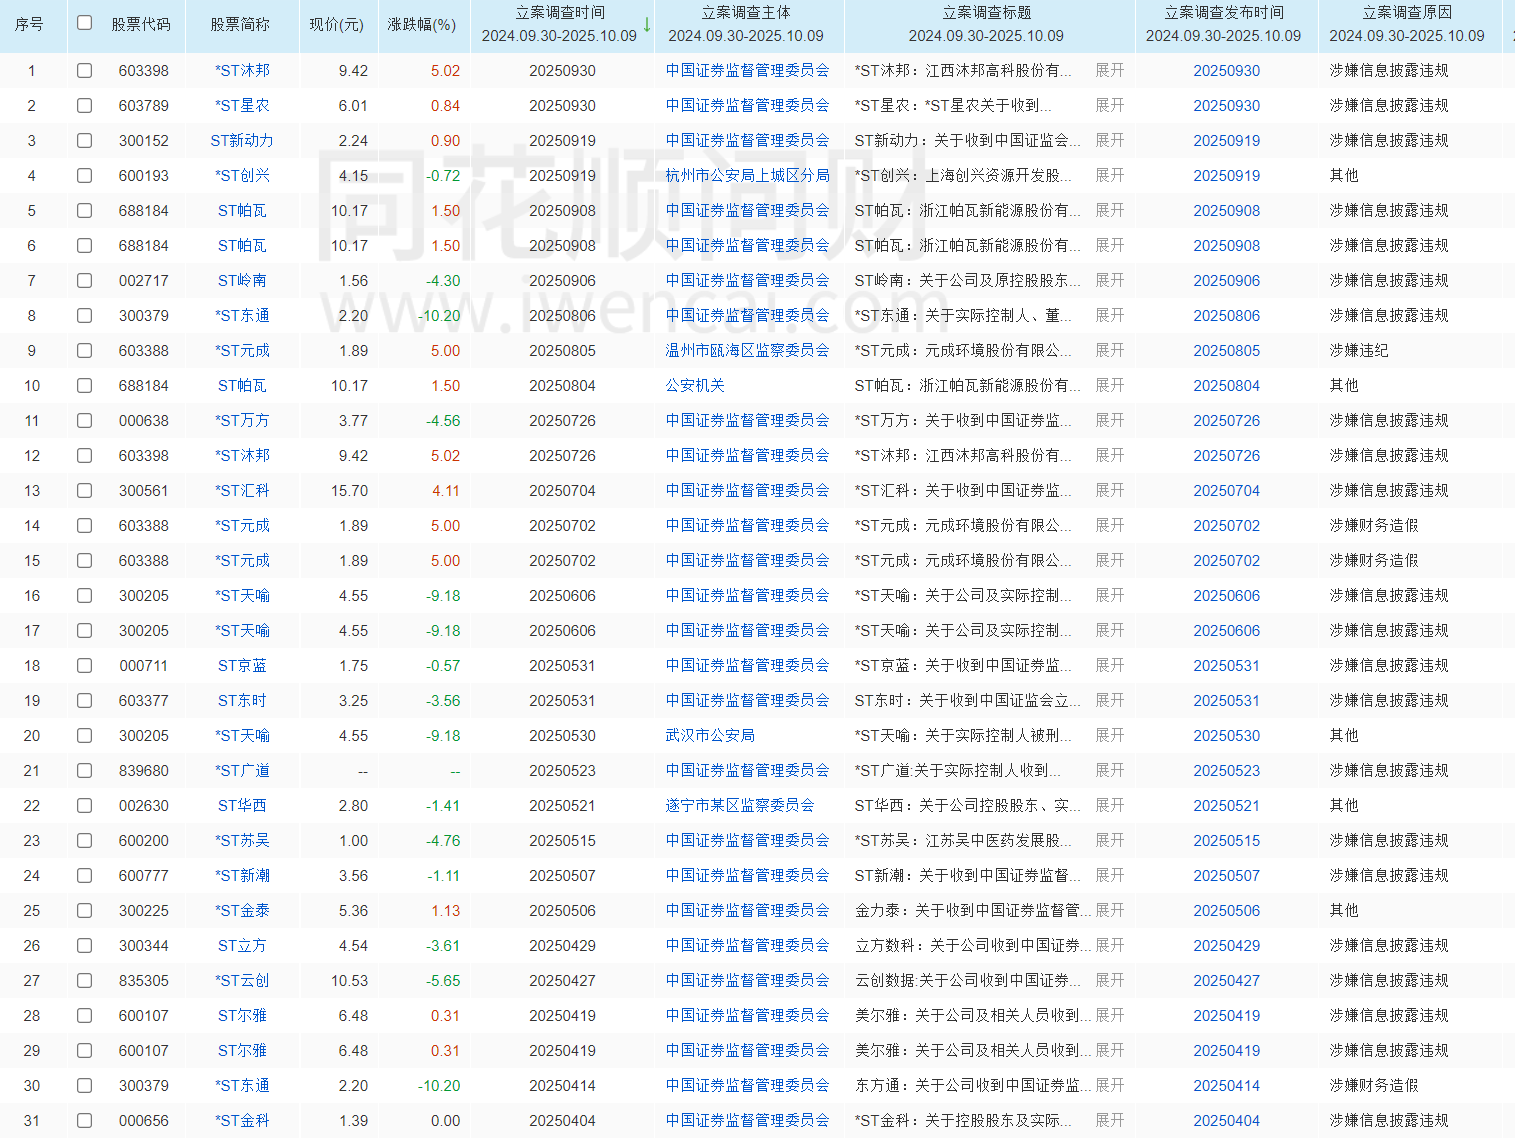Expand the *ST汇科 investigation title
Viewport: 1515px width, 1139px height.
point(1110,491)
